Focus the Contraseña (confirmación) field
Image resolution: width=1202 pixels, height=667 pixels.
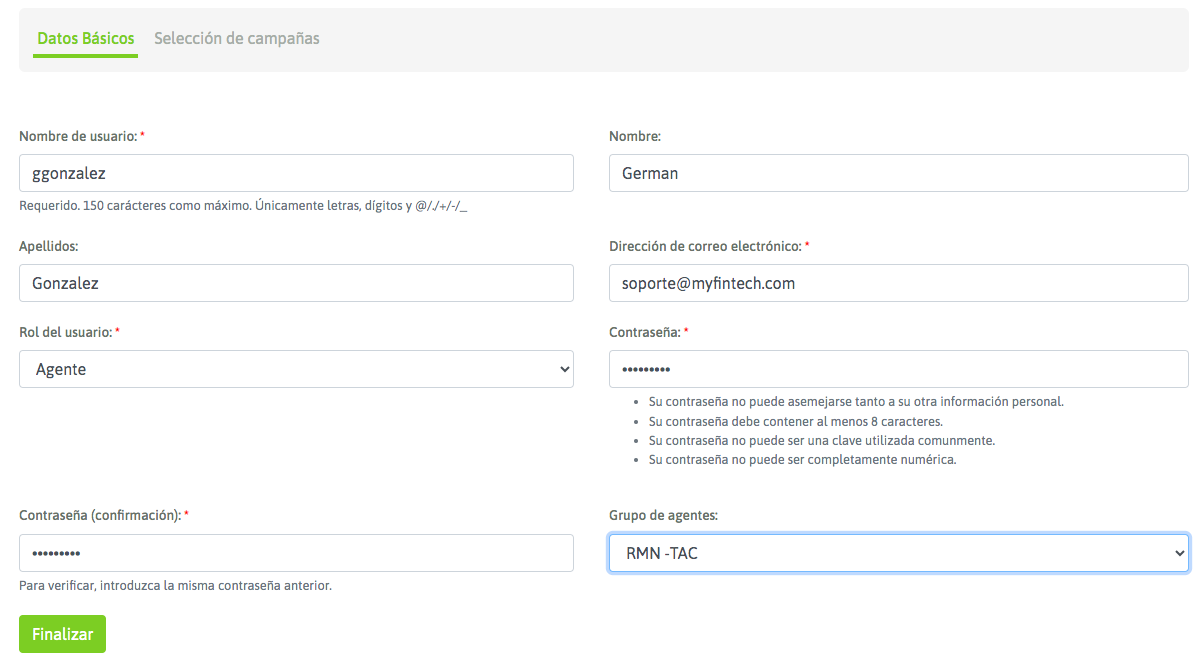click(x=296, y=553)
